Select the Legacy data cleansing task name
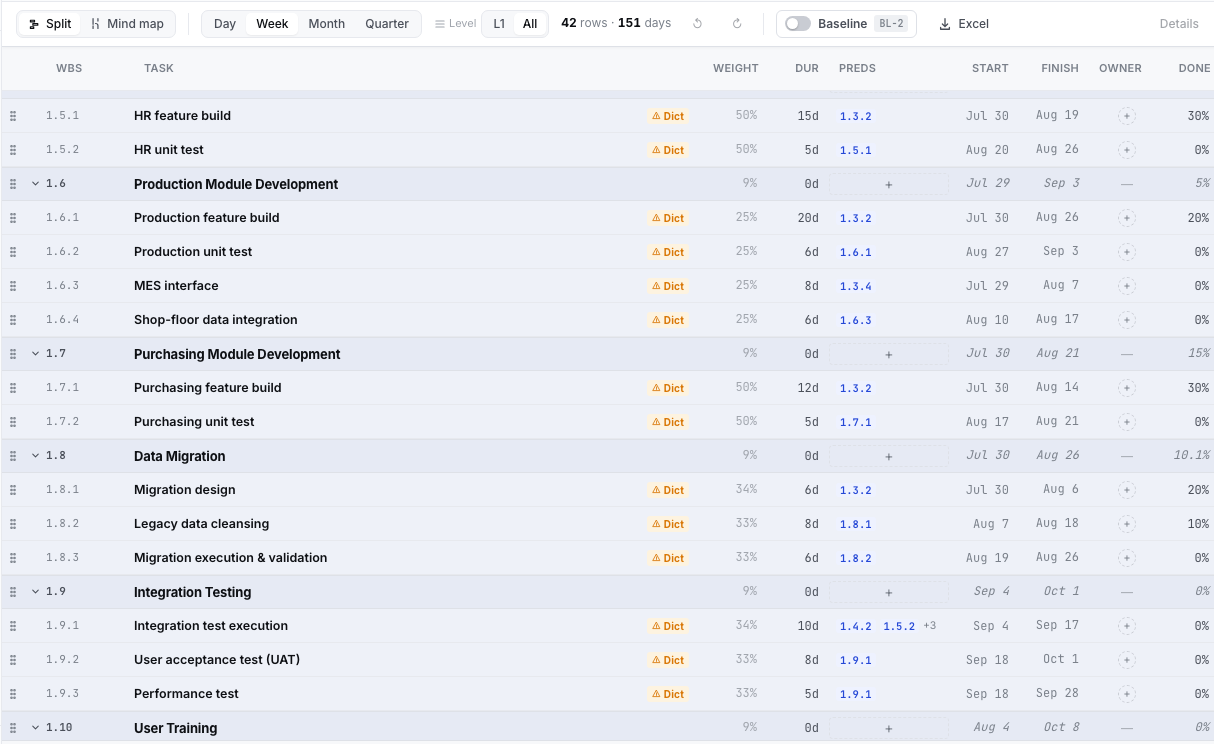This screenshot has height=744, width=1214. [201, 524]
